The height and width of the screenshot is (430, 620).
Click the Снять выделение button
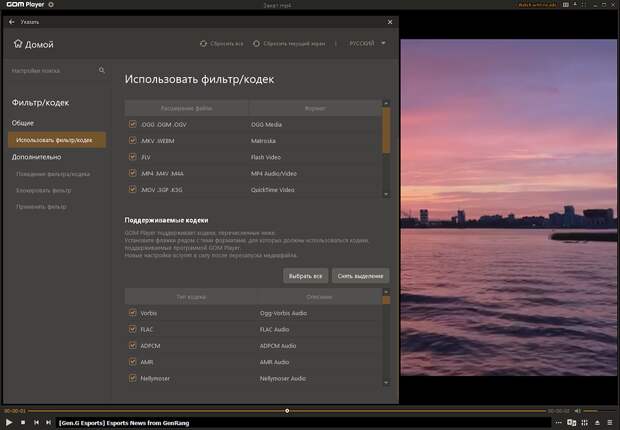point(360,275)
